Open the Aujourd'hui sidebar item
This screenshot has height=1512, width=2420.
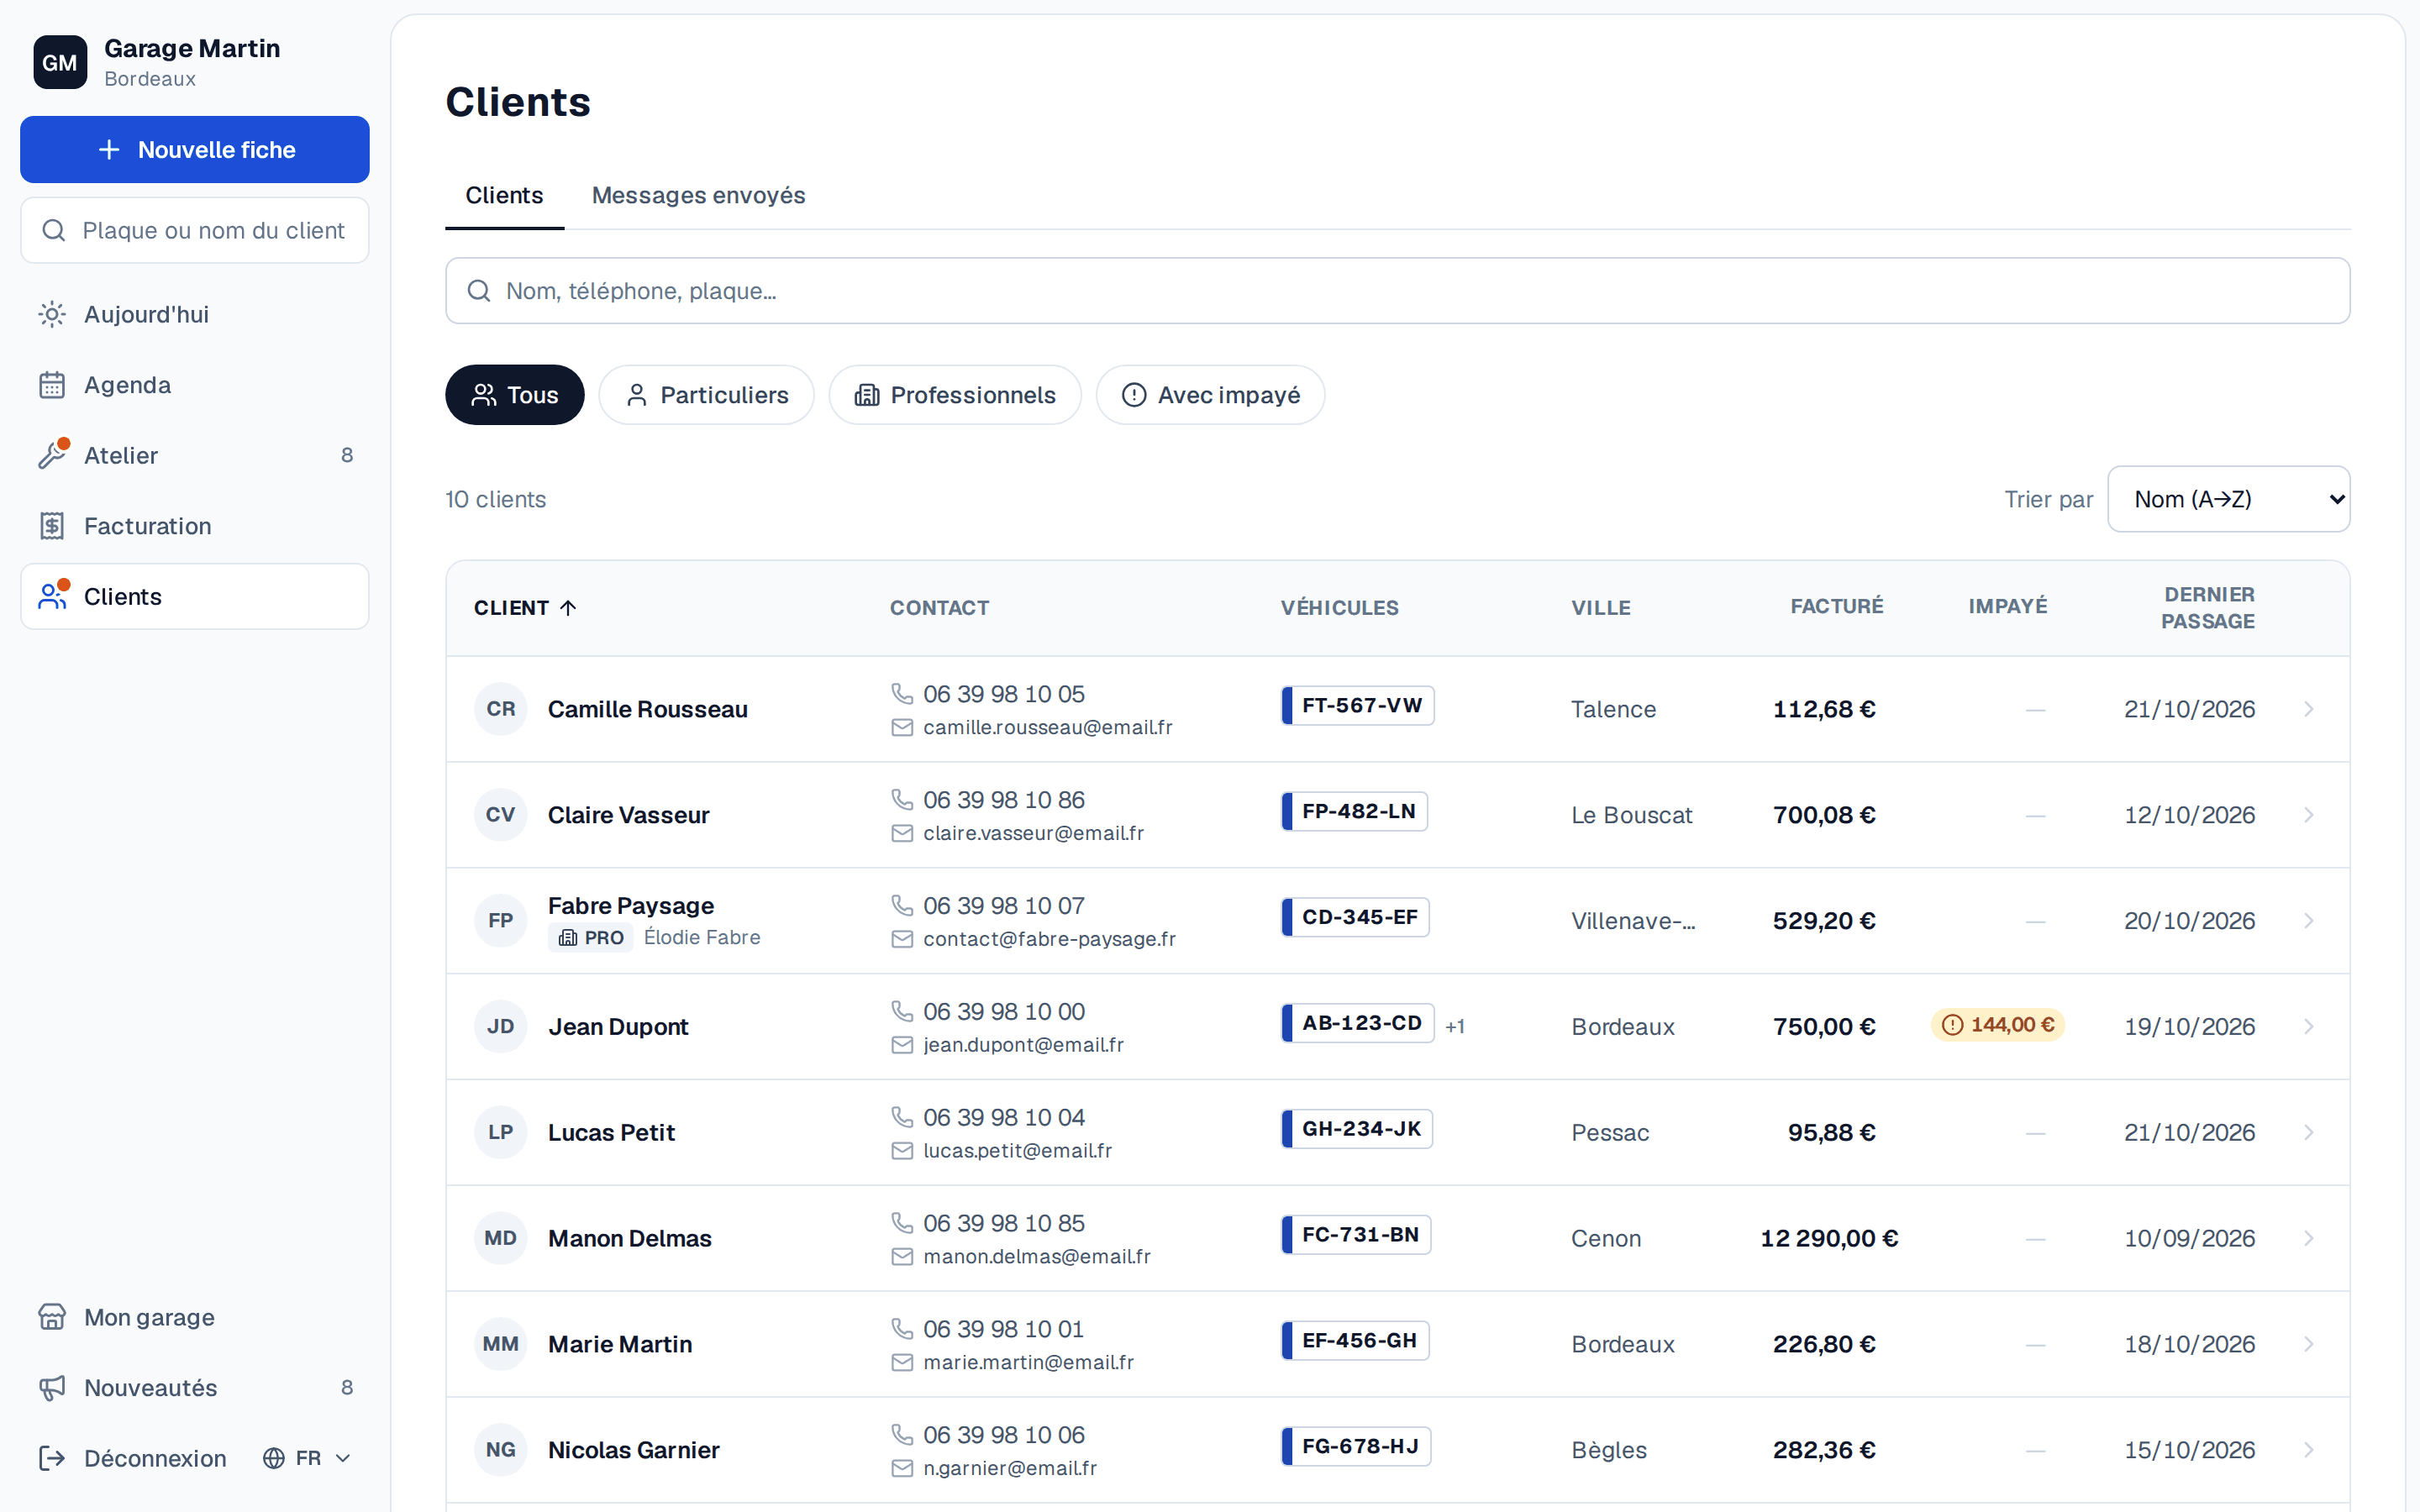195,314
